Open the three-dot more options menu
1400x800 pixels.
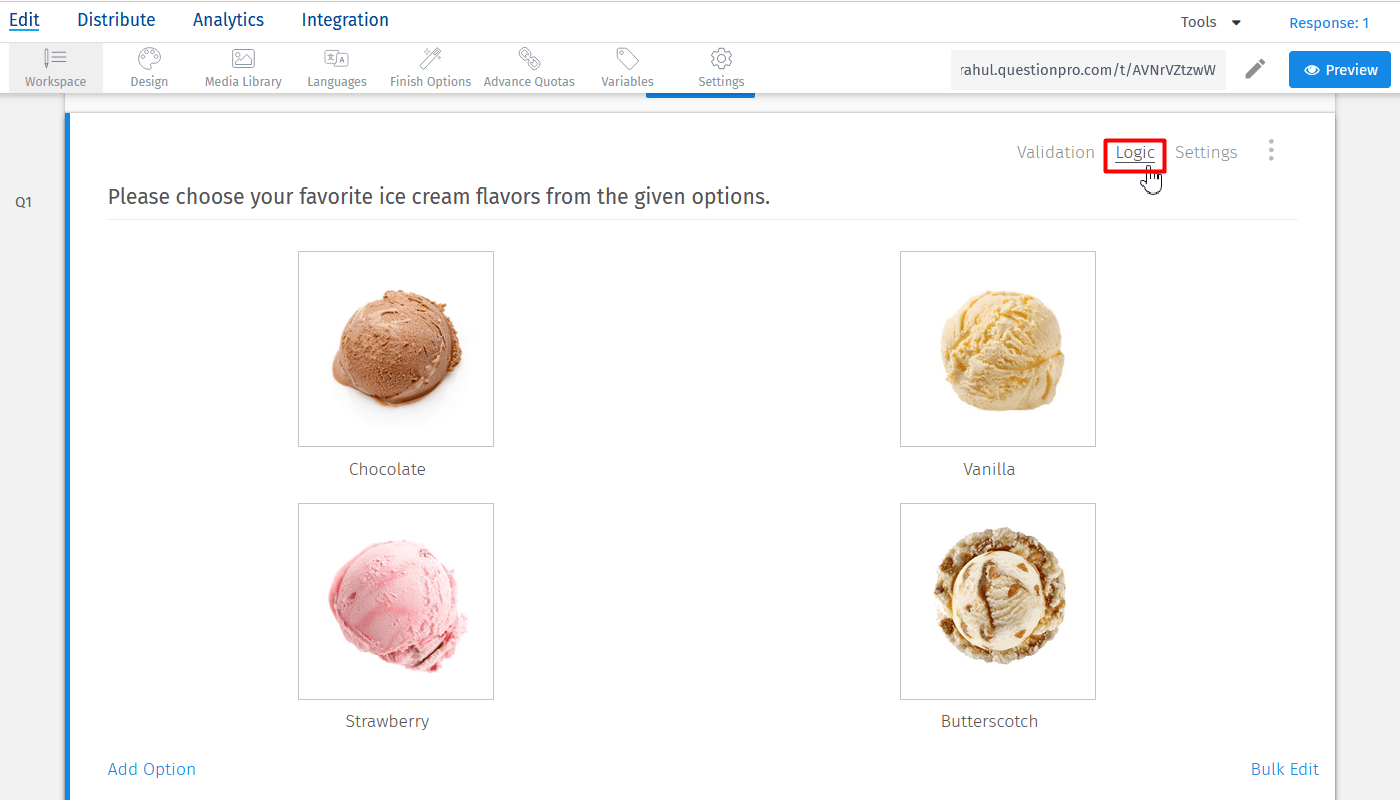point(1271,150)
